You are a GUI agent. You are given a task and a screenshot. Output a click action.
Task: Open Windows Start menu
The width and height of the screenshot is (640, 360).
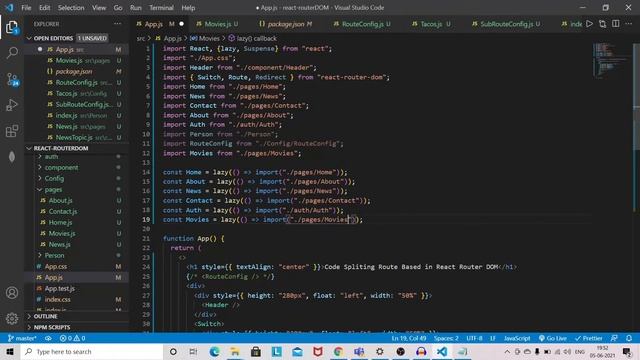(10, 351)
